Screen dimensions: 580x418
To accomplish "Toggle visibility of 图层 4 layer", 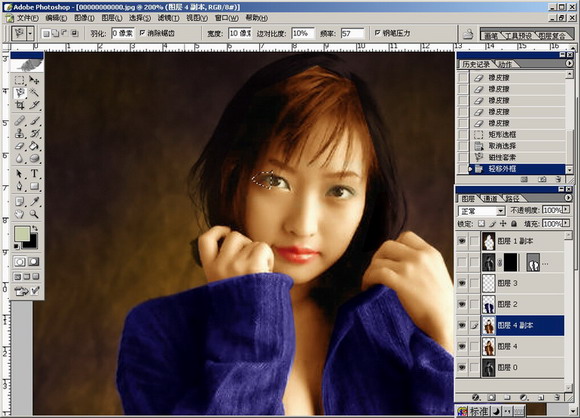I will (x=462, y=346).
